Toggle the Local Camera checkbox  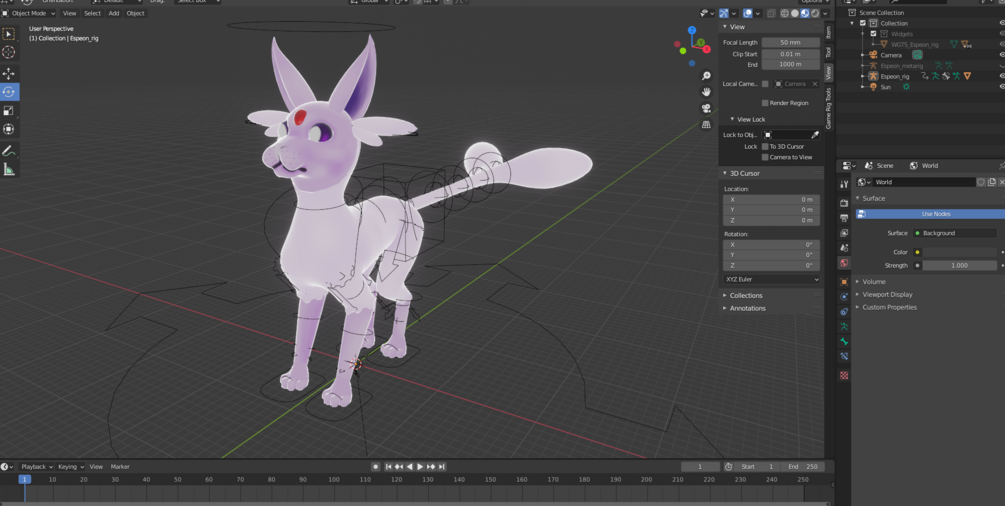[765, 84]
